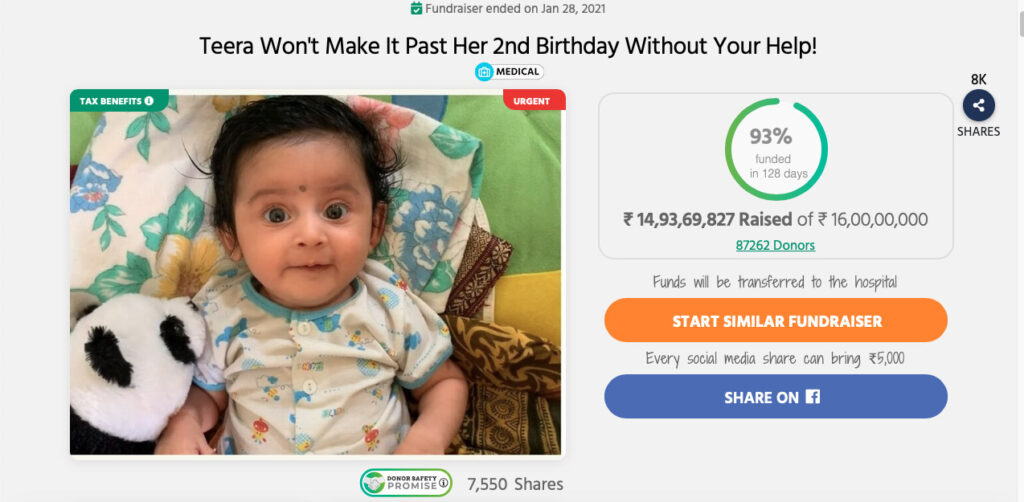This screenshot has height=502, width=1024.
Task: Click the round share icon button
Action: (x=978, y=105)
